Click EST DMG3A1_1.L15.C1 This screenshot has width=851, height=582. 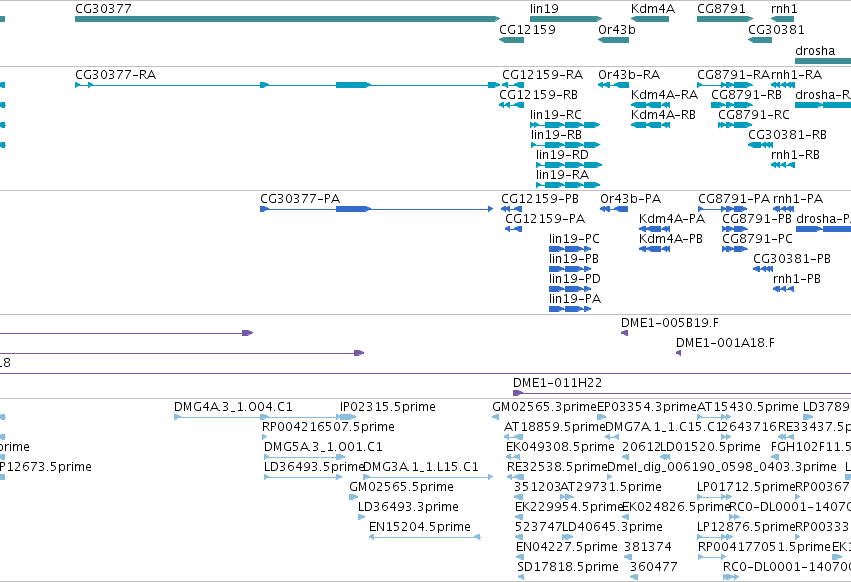click(x=428, y=477)
